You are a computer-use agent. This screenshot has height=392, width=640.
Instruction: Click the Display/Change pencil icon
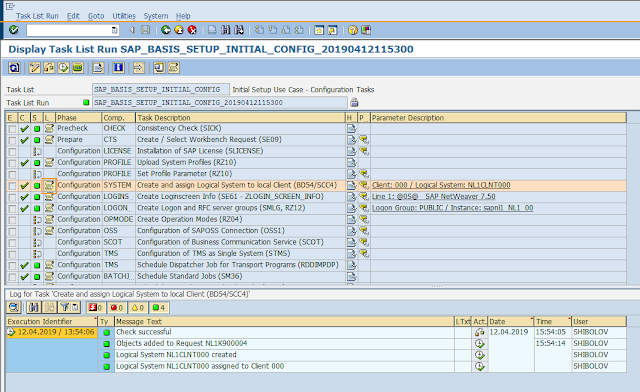pyautogui.click(x=35, y=67)
